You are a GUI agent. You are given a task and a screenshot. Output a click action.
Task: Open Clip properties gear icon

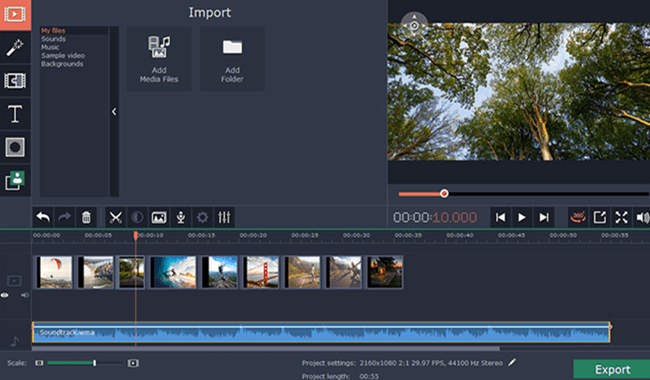(x=202, y=217)
